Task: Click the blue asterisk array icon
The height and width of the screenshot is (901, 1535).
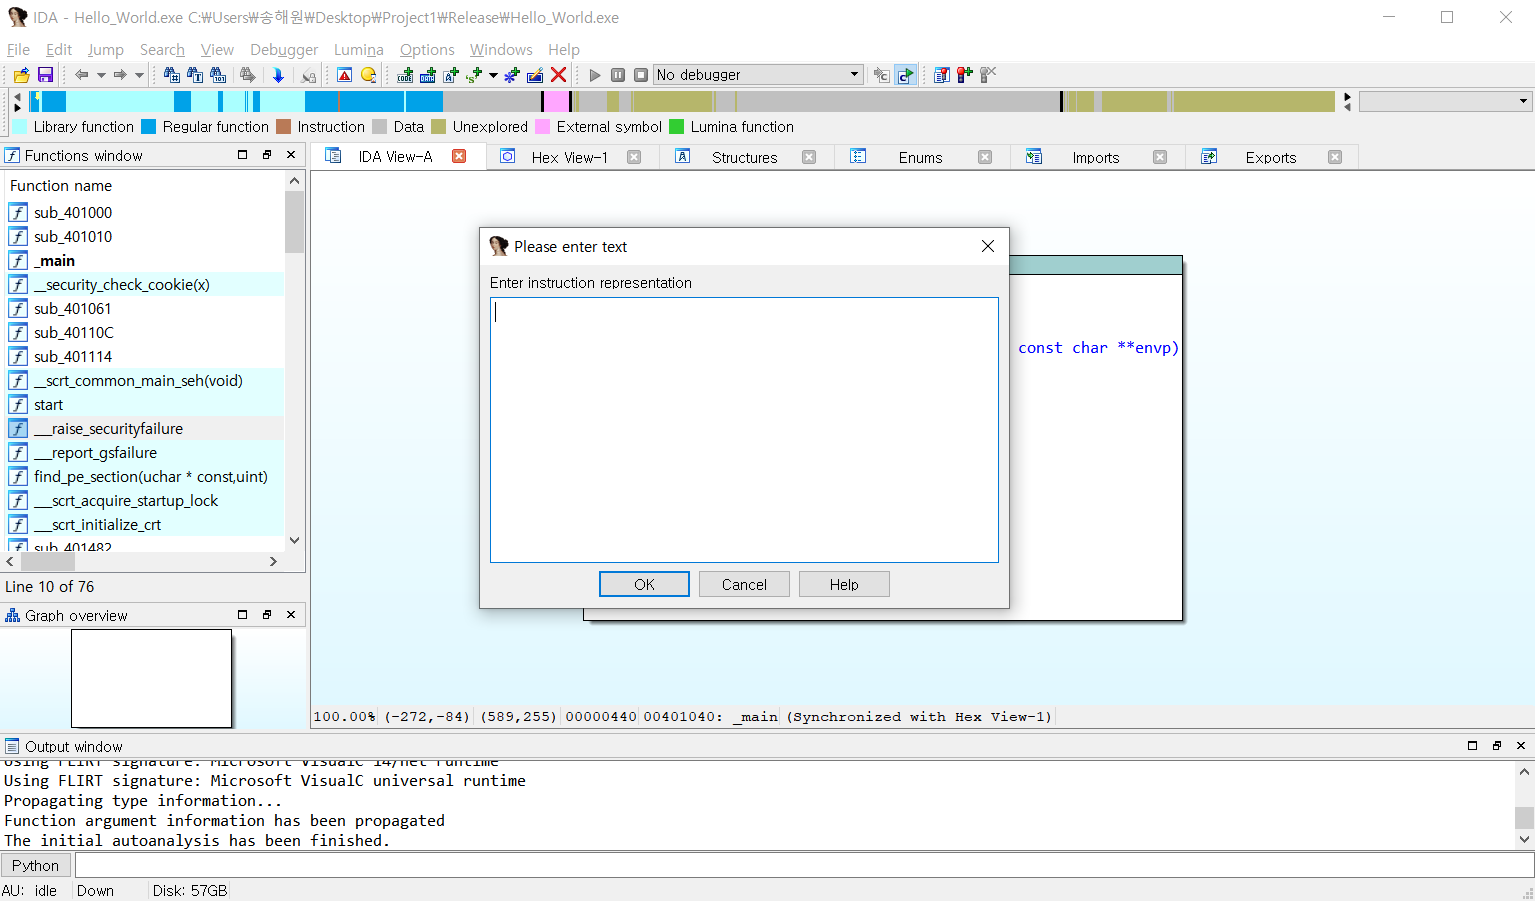Action: [511, 75]
